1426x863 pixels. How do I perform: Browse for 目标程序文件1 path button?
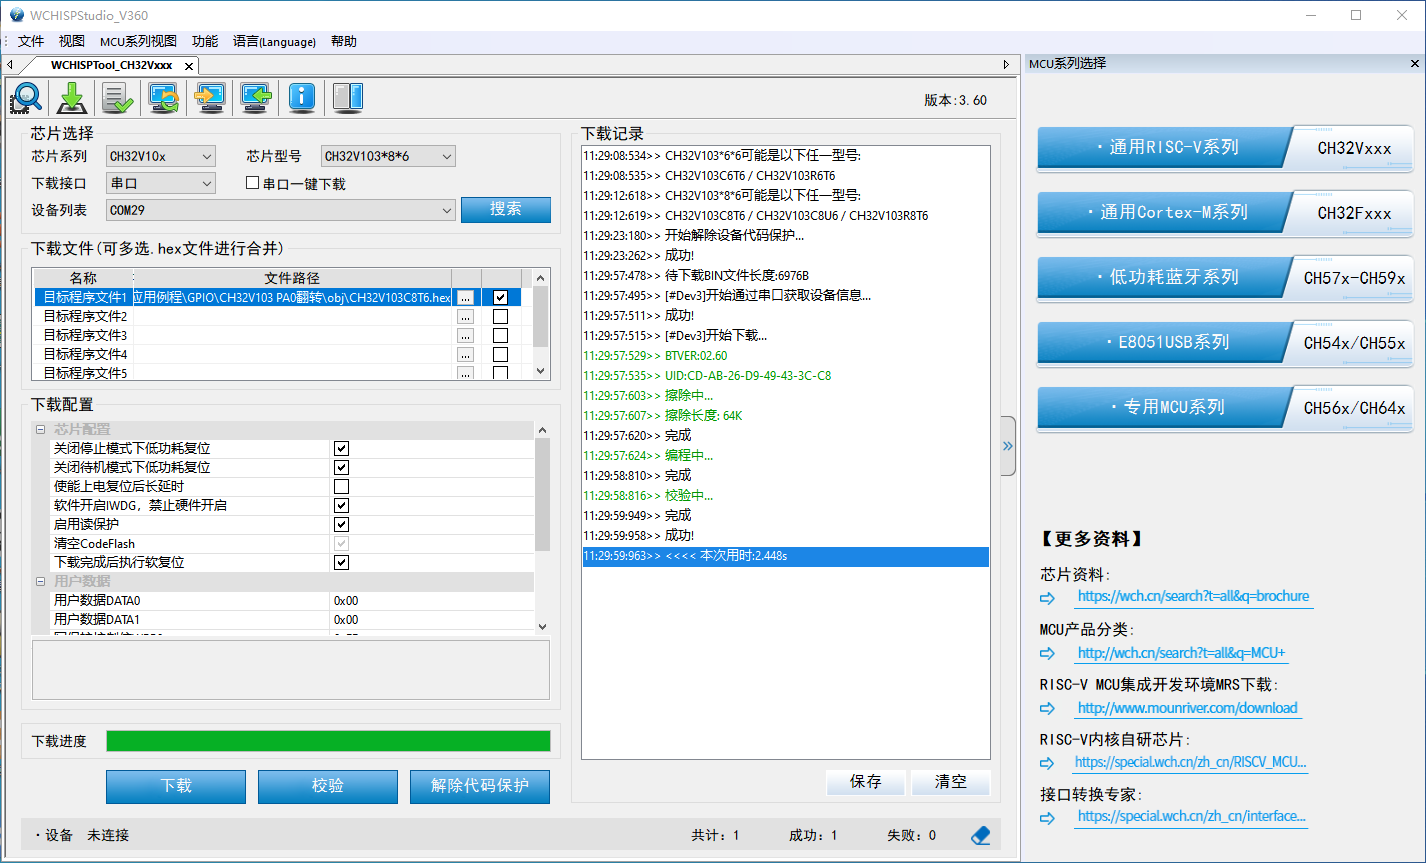(x=465, y=298)
